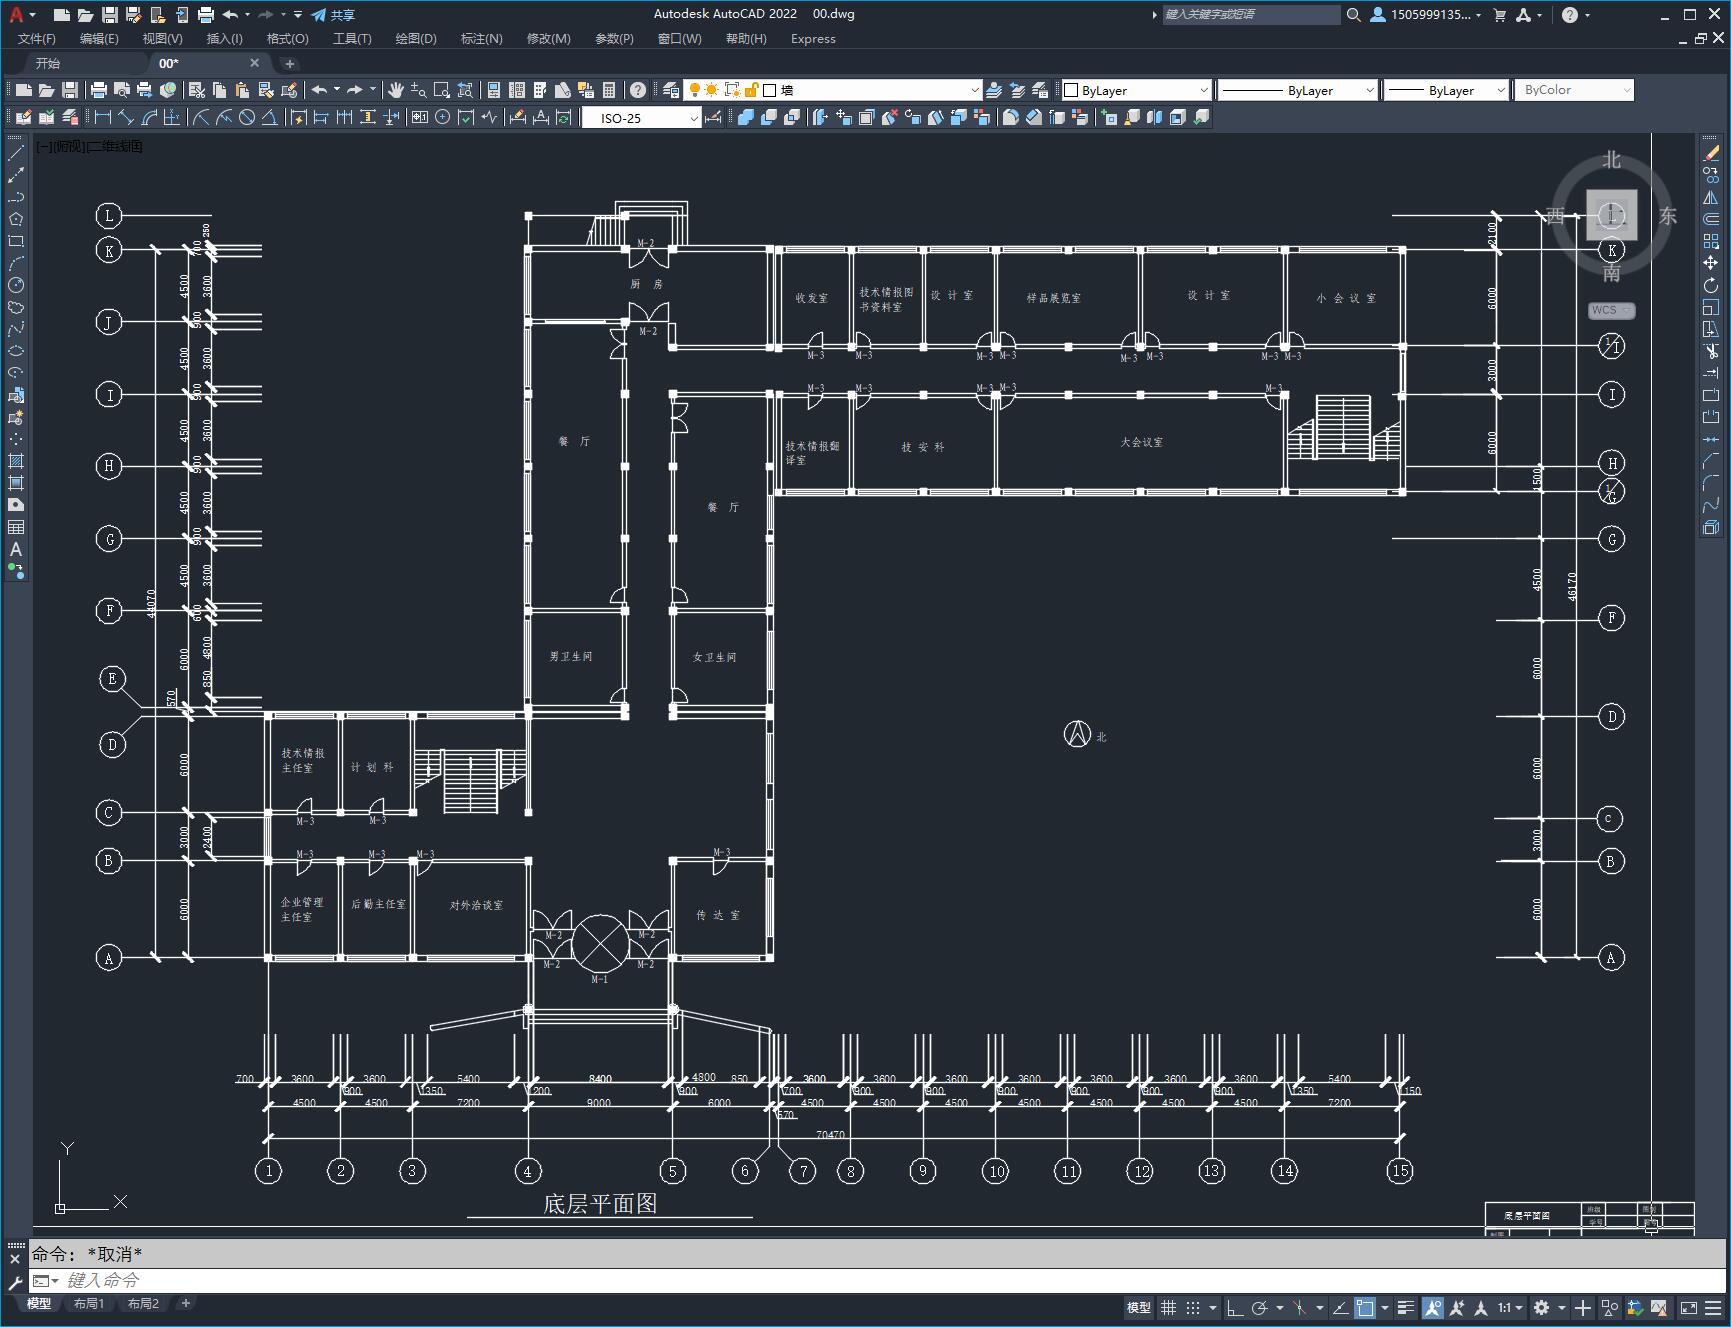
Task: Expand the annotation scale 1:1 dropdown
Action: tap(1510, 1307)
